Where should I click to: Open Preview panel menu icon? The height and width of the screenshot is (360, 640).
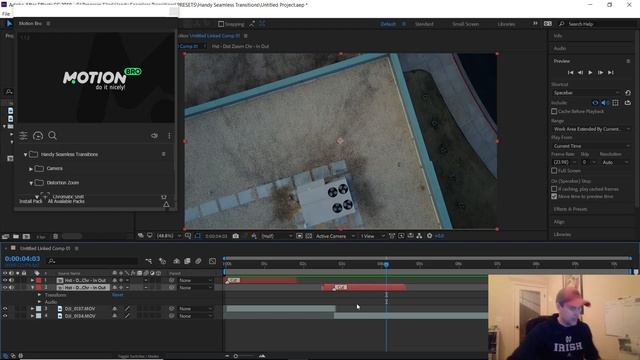628,61
